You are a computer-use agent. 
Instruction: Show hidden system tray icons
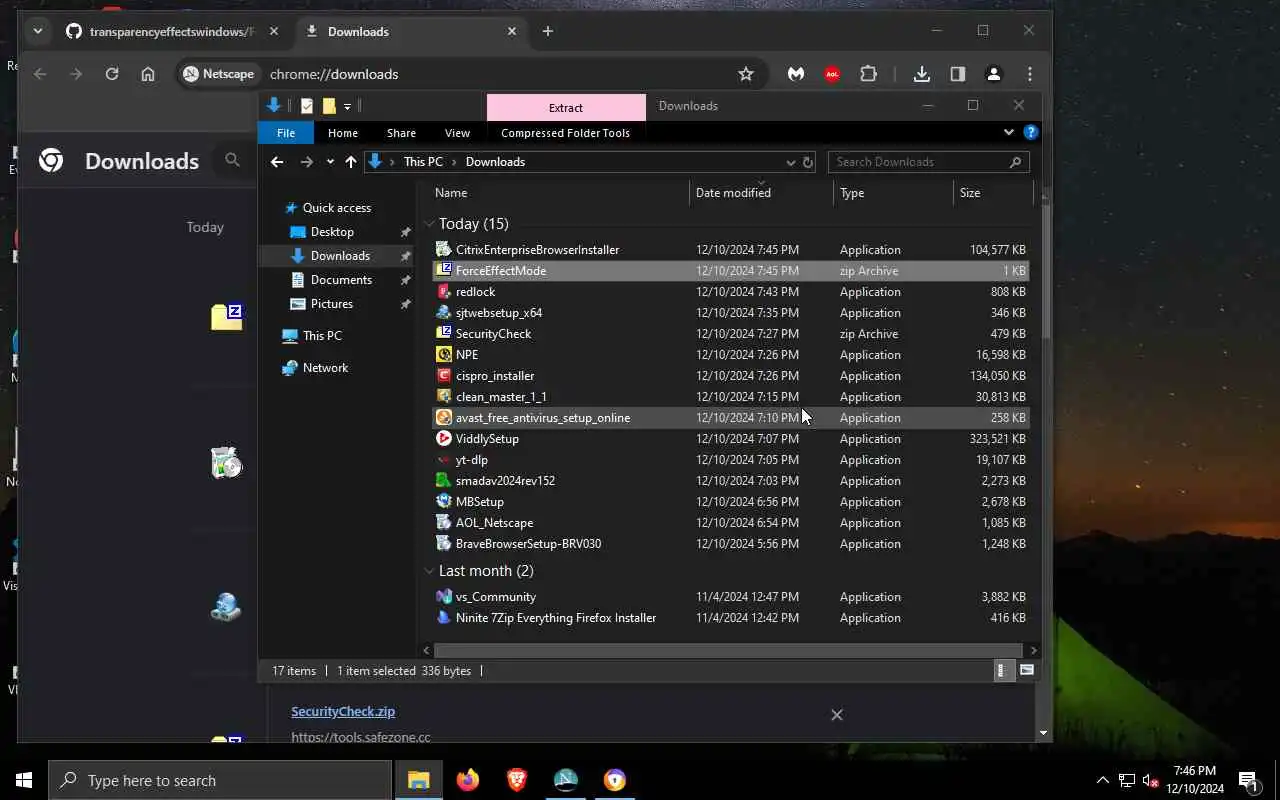click(x=1103, y=780)
